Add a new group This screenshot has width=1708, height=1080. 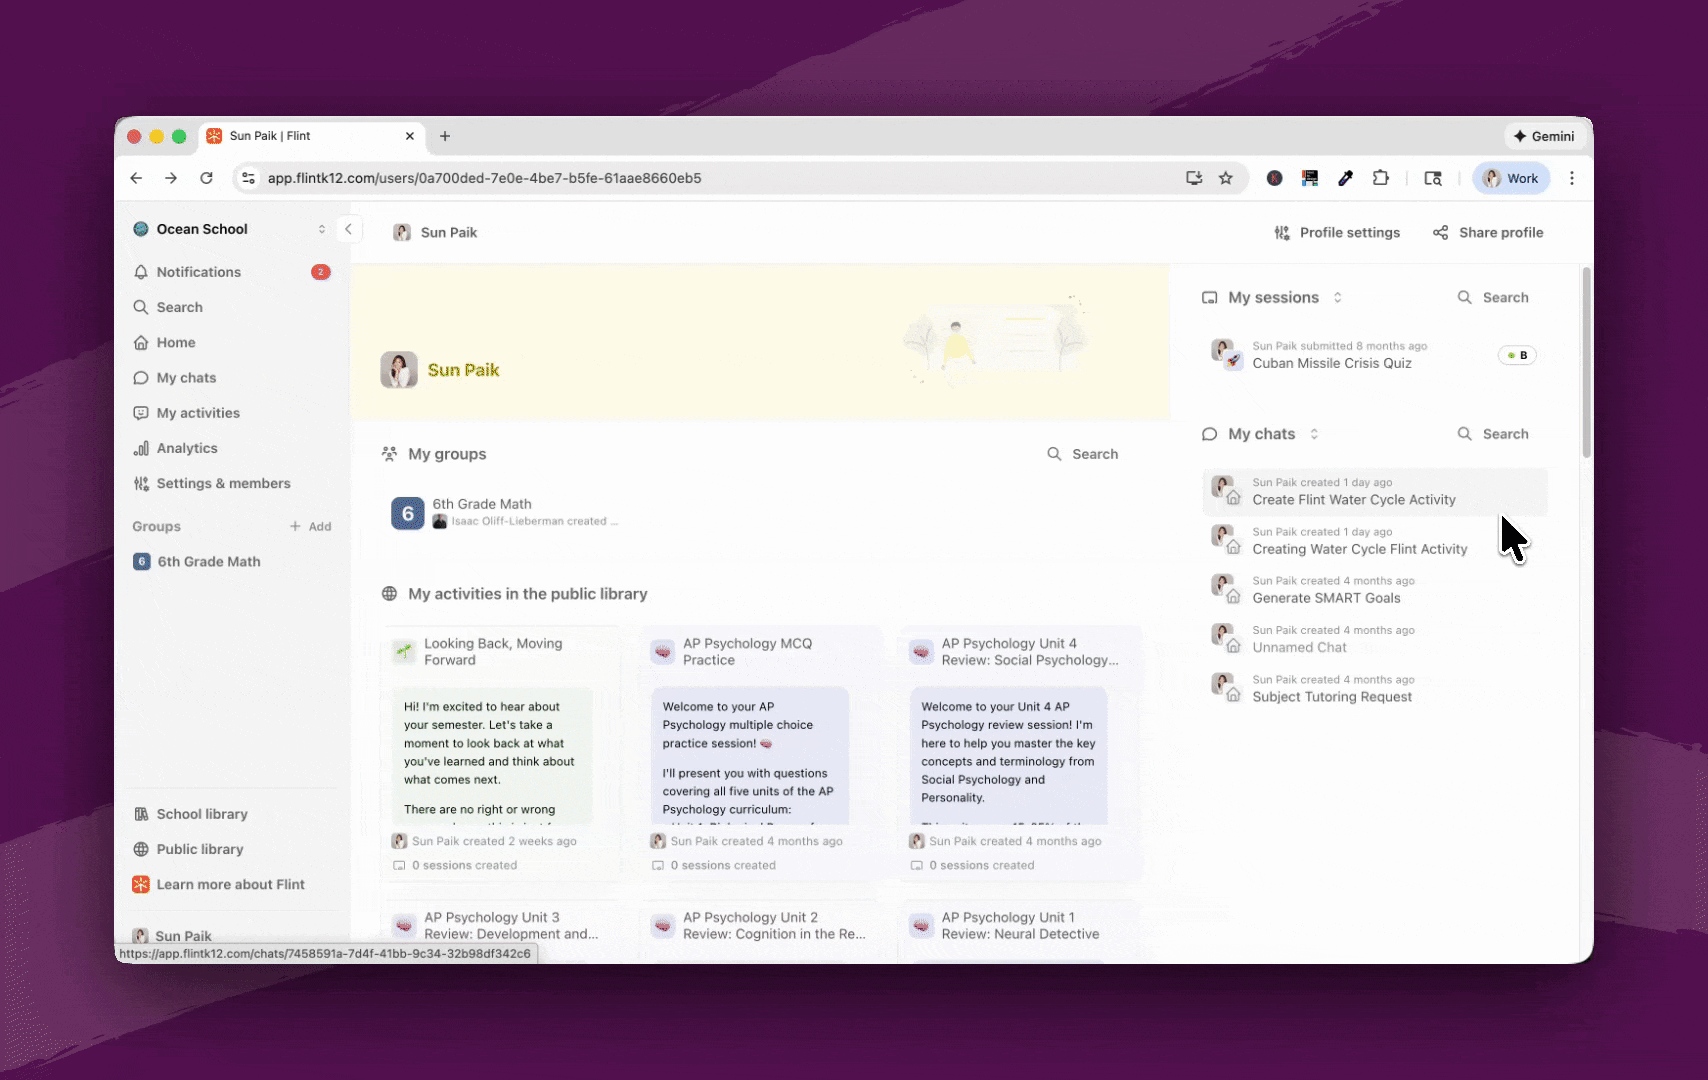[311, 526]
